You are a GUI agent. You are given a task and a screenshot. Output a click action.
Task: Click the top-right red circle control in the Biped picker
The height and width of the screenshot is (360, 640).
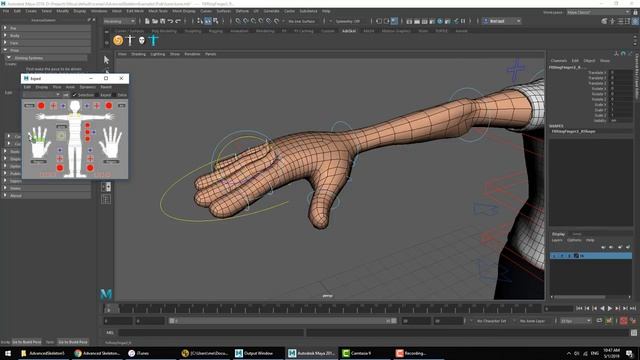(109, 106)
